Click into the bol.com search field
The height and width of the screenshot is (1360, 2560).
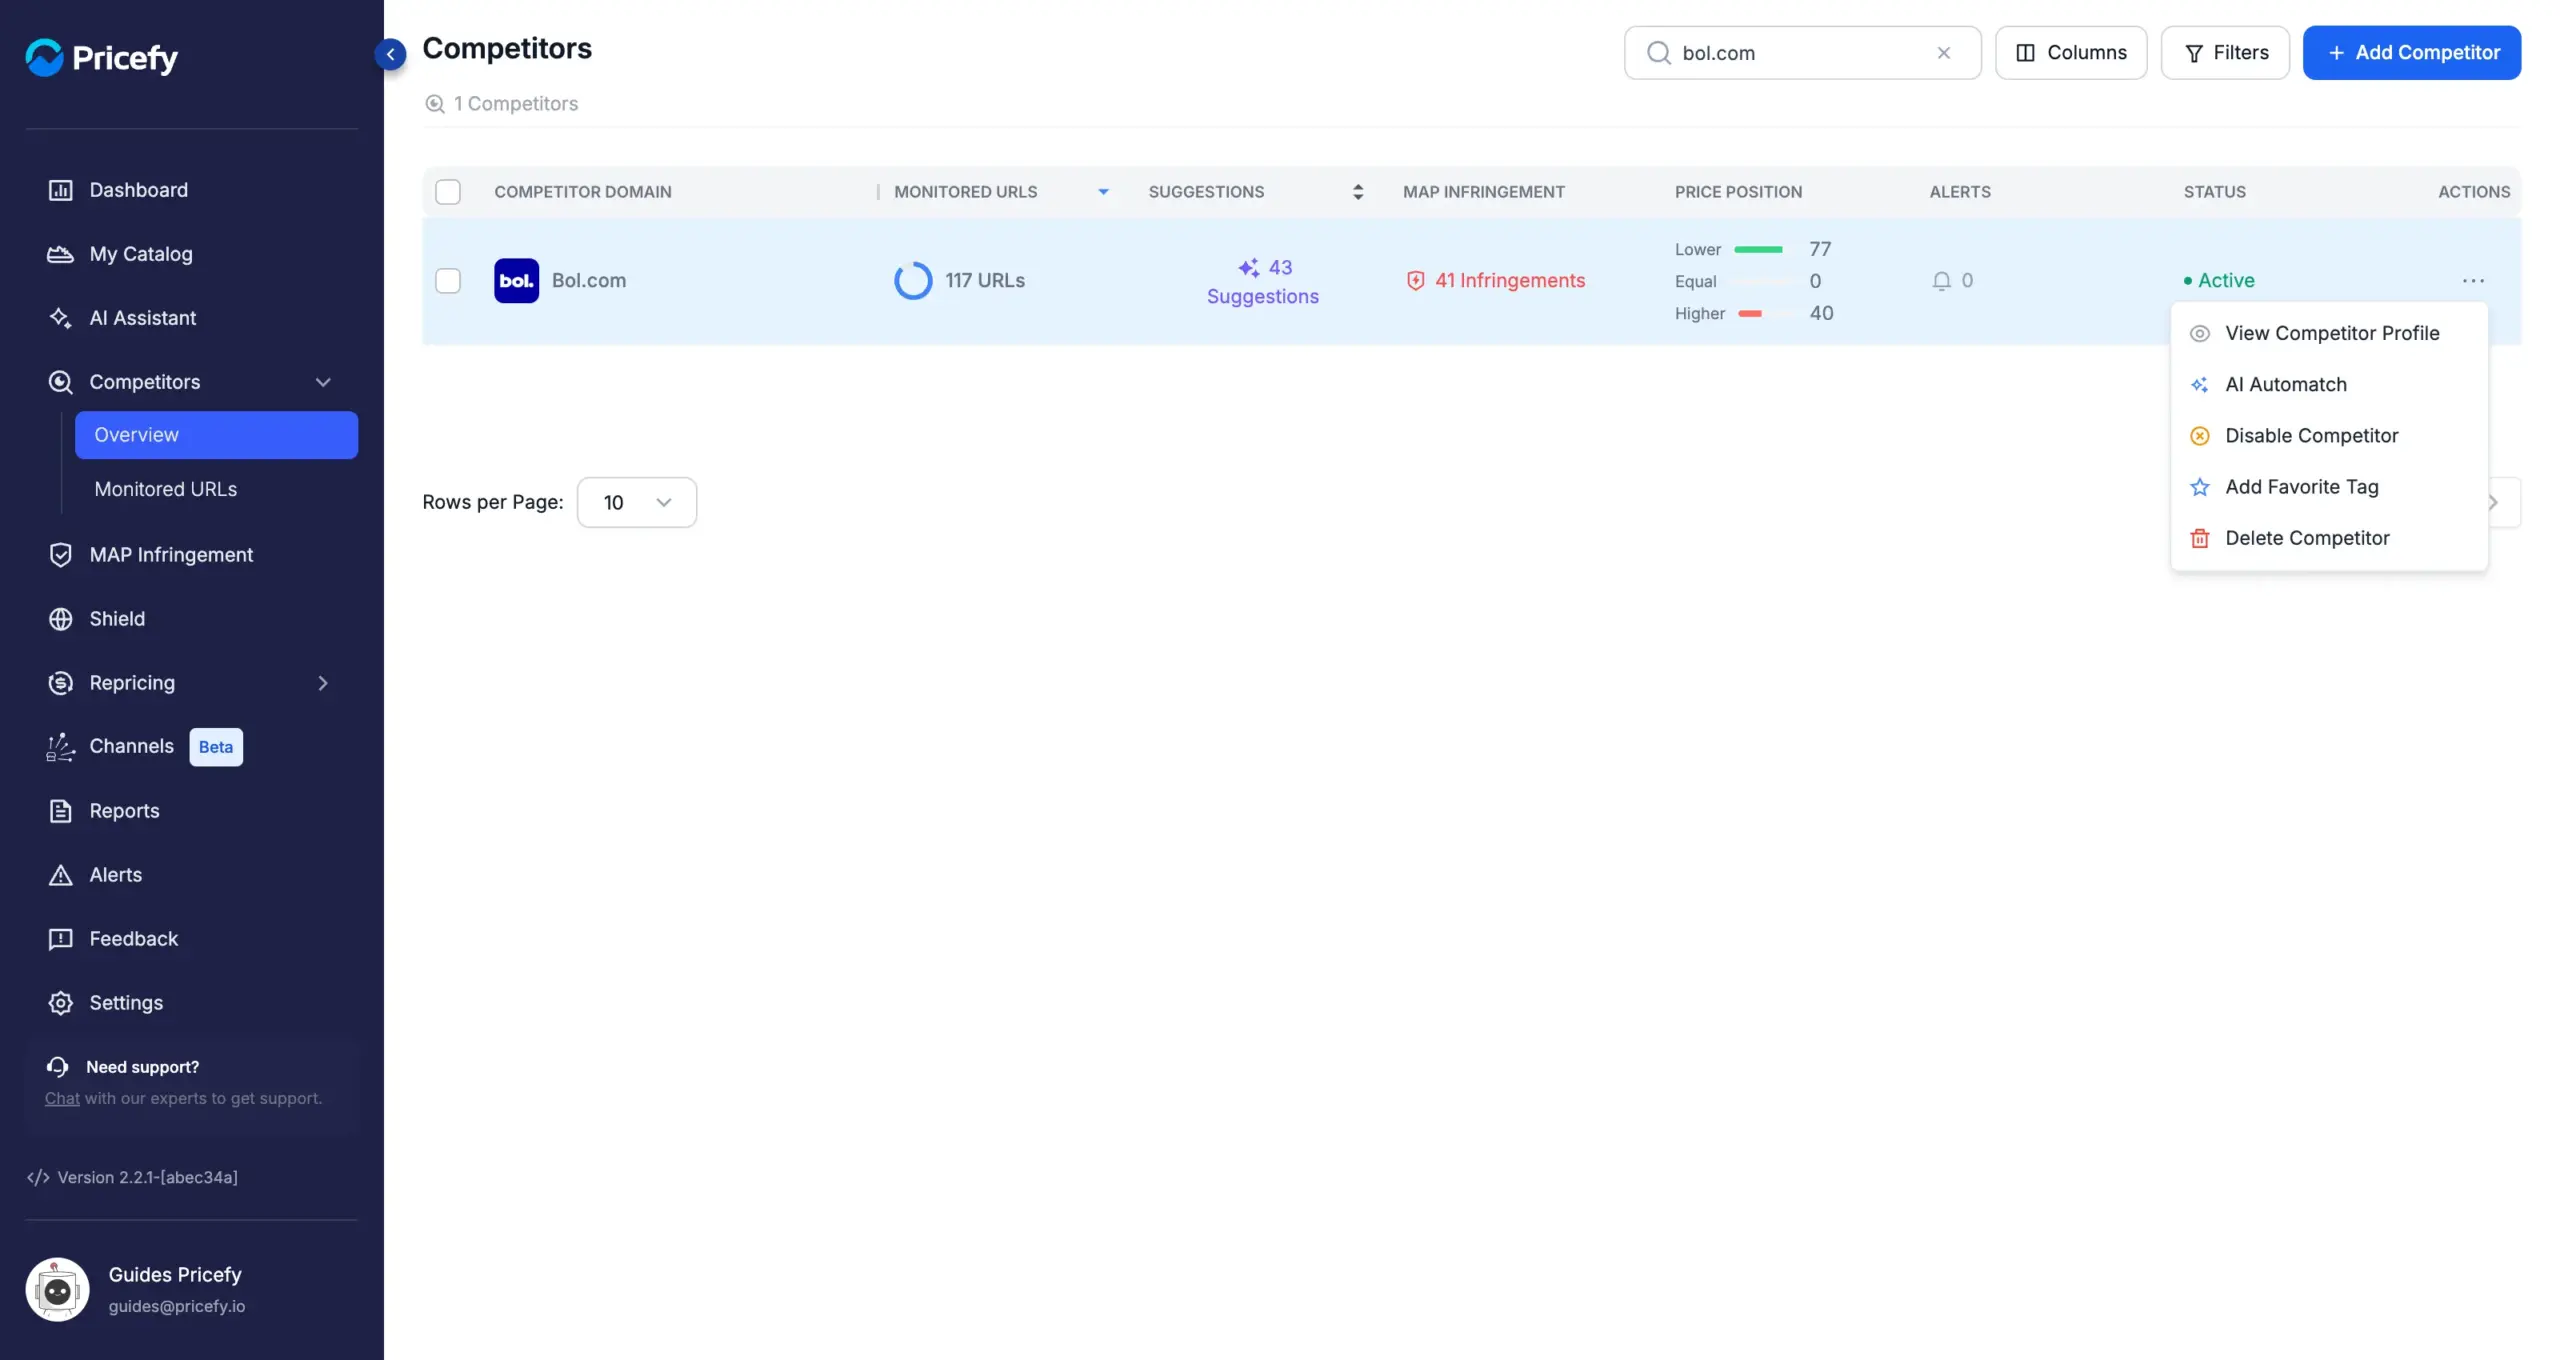point(1802,53)
